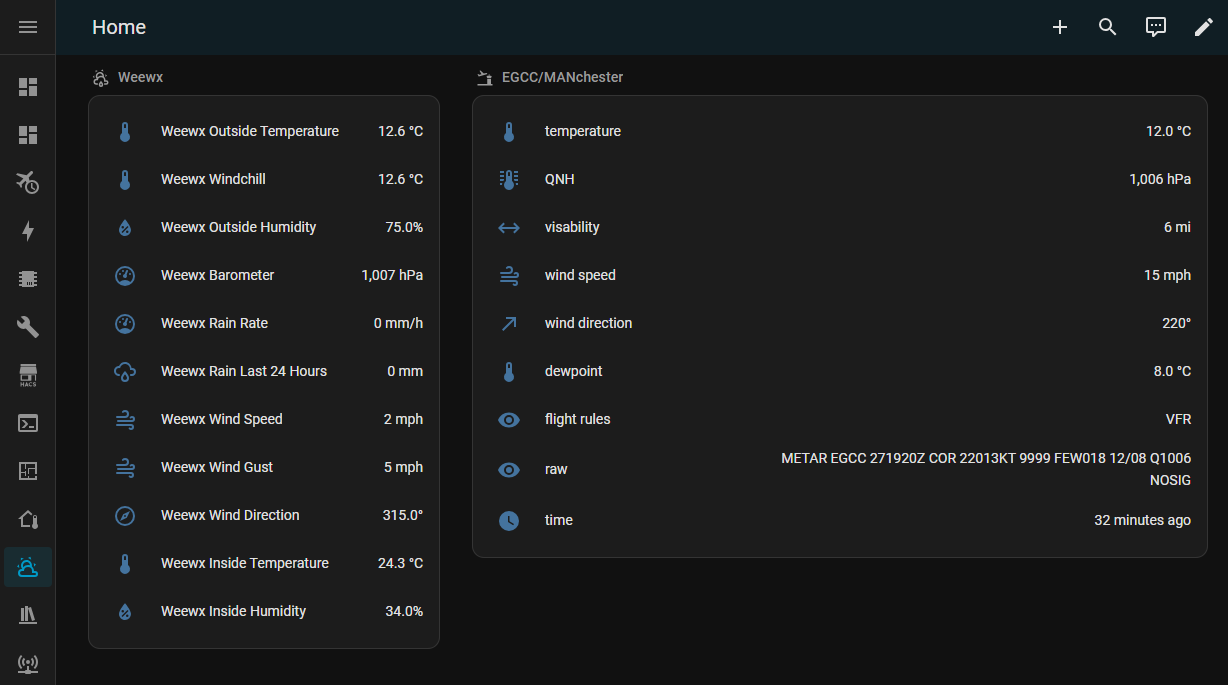Click the VFR flight rules value
Viewport: 1228px width, 685px height.
point(1177,419)
